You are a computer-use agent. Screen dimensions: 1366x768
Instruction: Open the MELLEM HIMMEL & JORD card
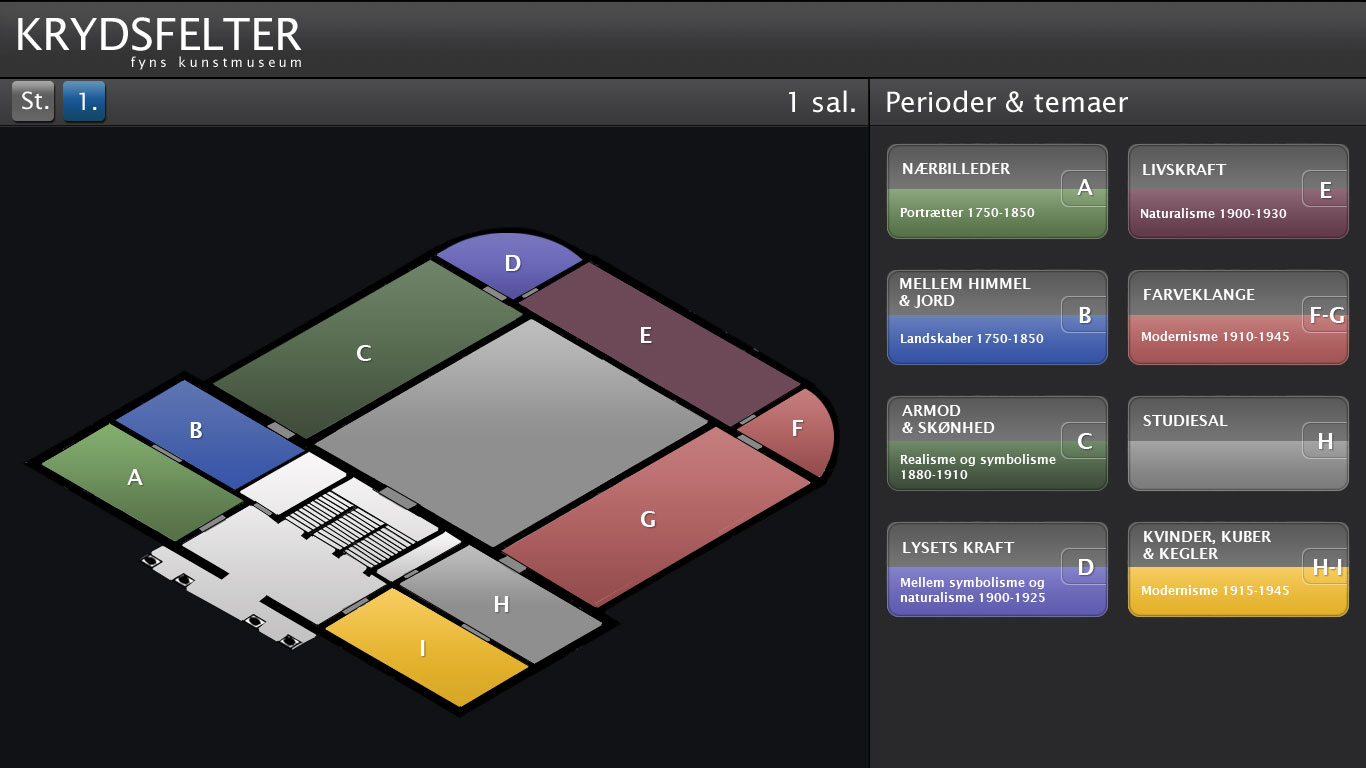coord(996,317)
